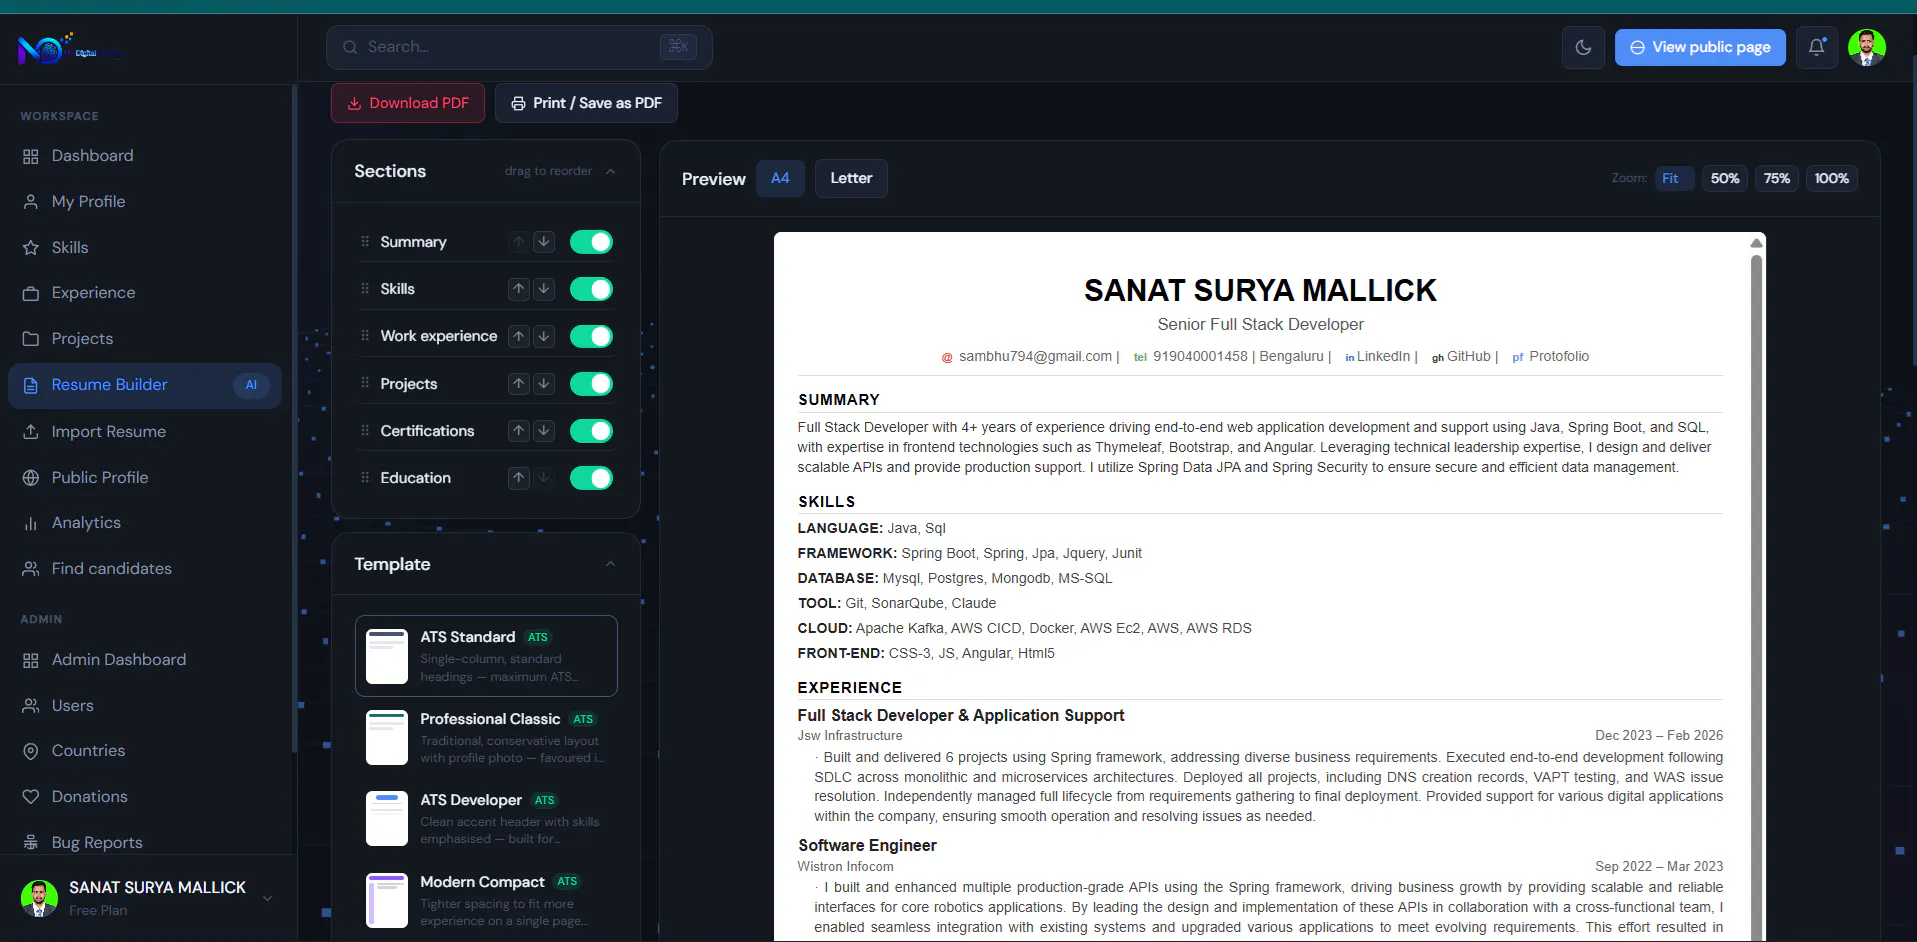Open the Skills page in sidebar

[x=145, y=248]
